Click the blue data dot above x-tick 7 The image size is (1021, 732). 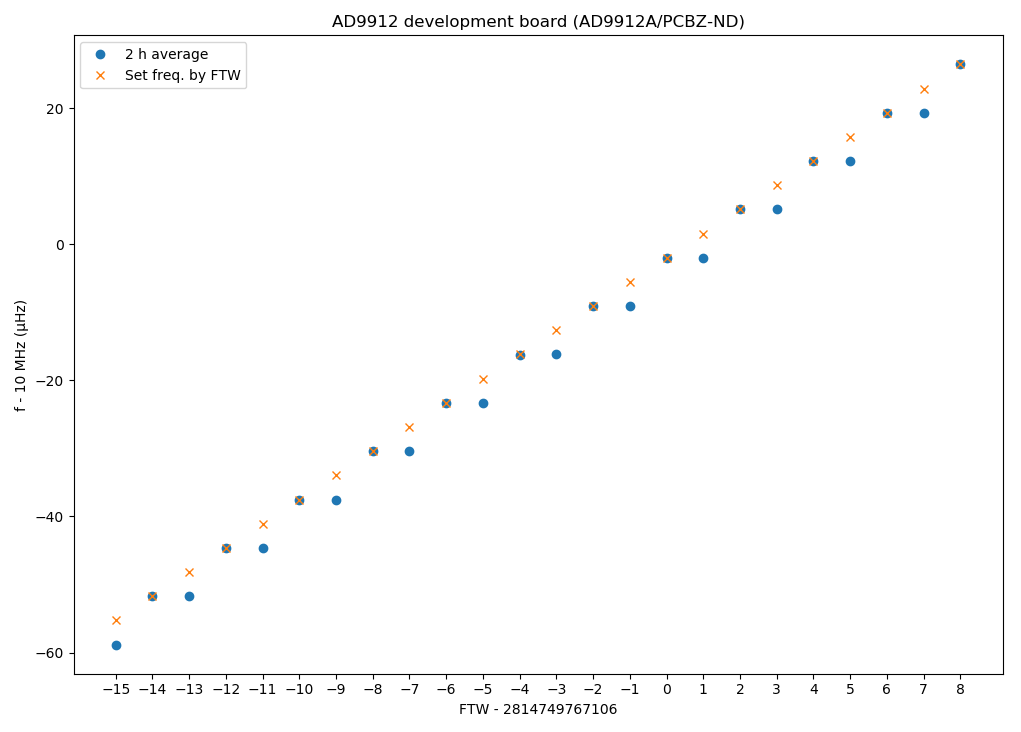click(924, 113)
